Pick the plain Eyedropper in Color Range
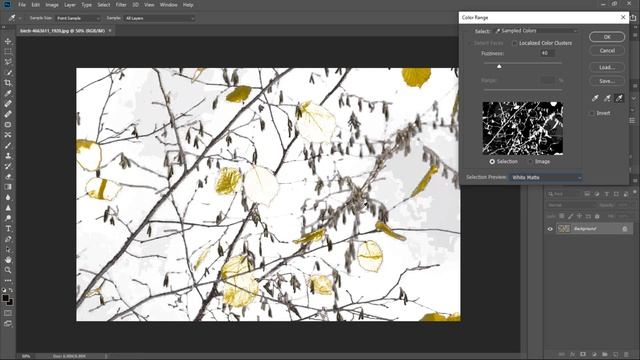The height and width of the screenshot is (360, 640). click(595, 98)
